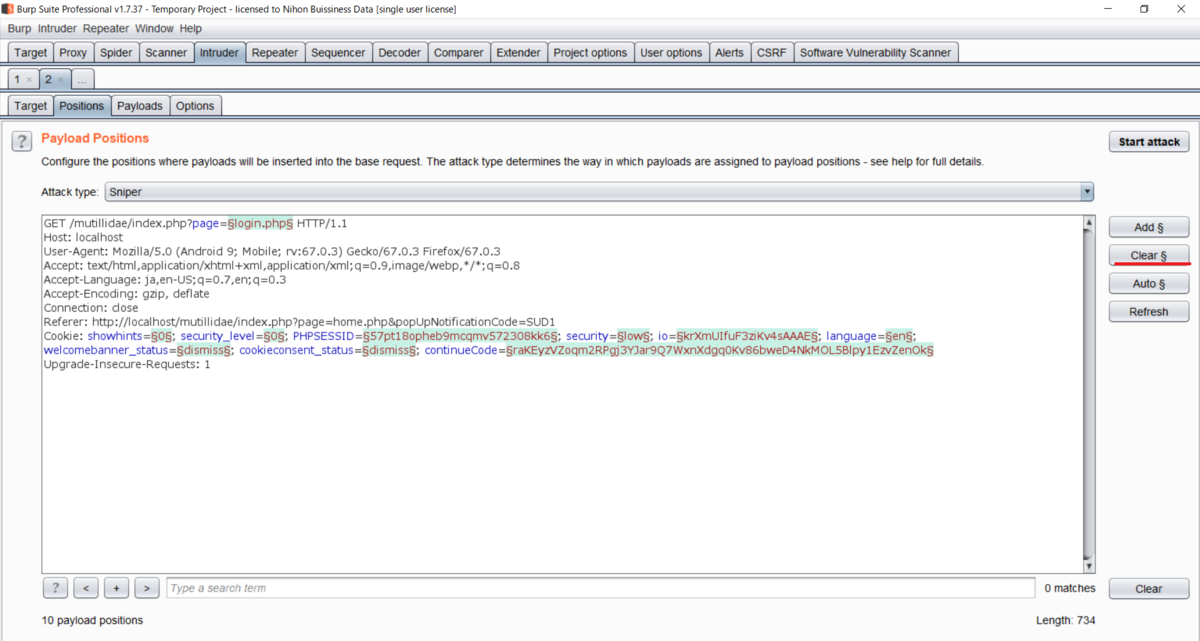Switch to the Sequencer tab
Viewport: 1200px width, 641px height.
click(338, 53)
